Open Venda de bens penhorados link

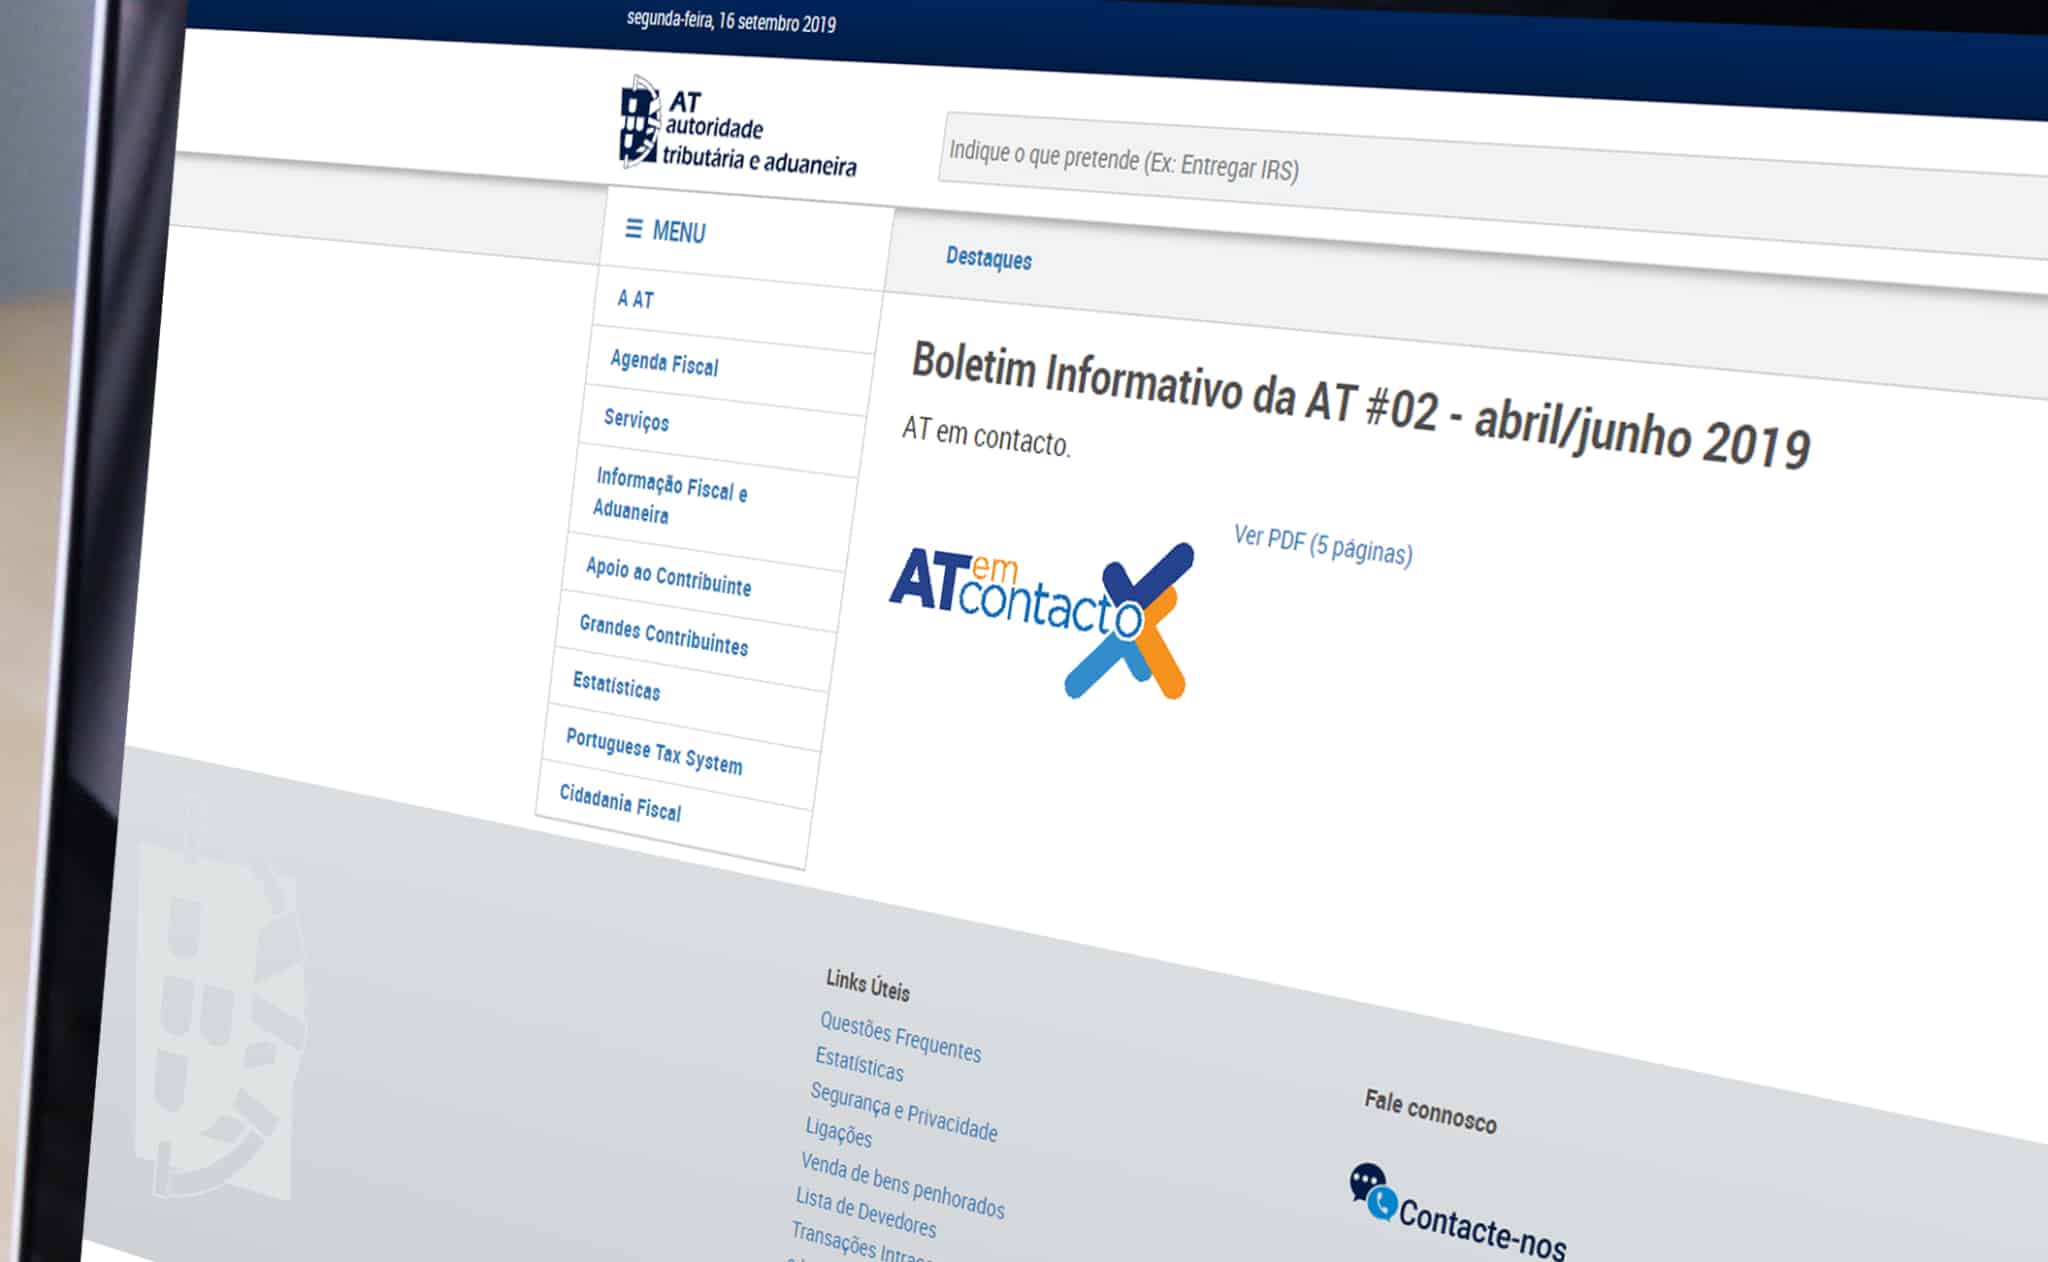coord(902,1185)
